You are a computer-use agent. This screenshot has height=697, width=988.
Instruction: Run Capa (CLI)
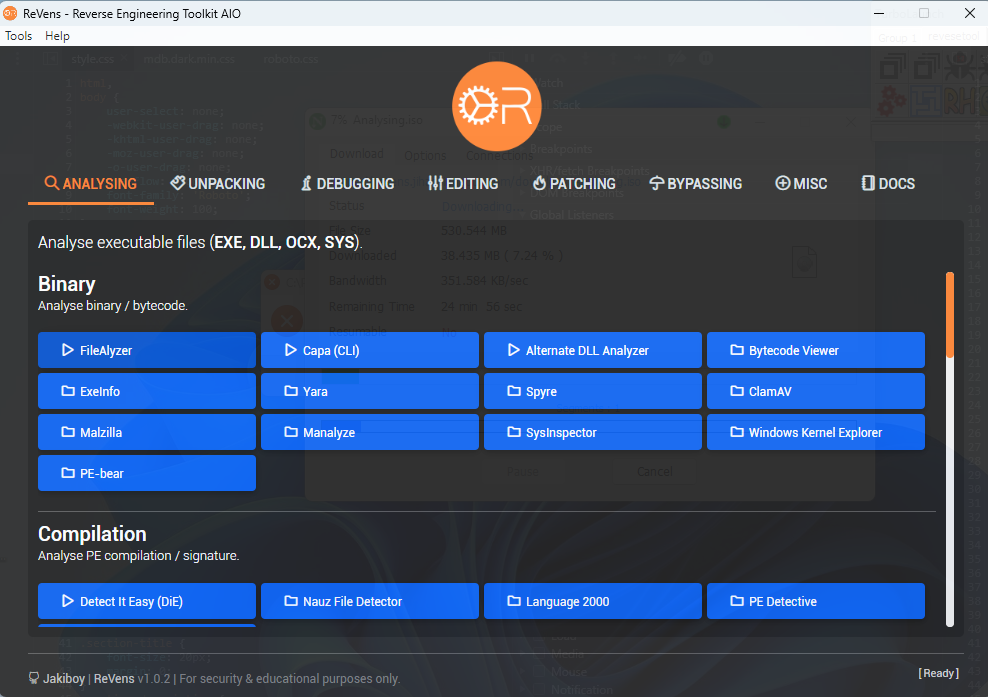370,350
